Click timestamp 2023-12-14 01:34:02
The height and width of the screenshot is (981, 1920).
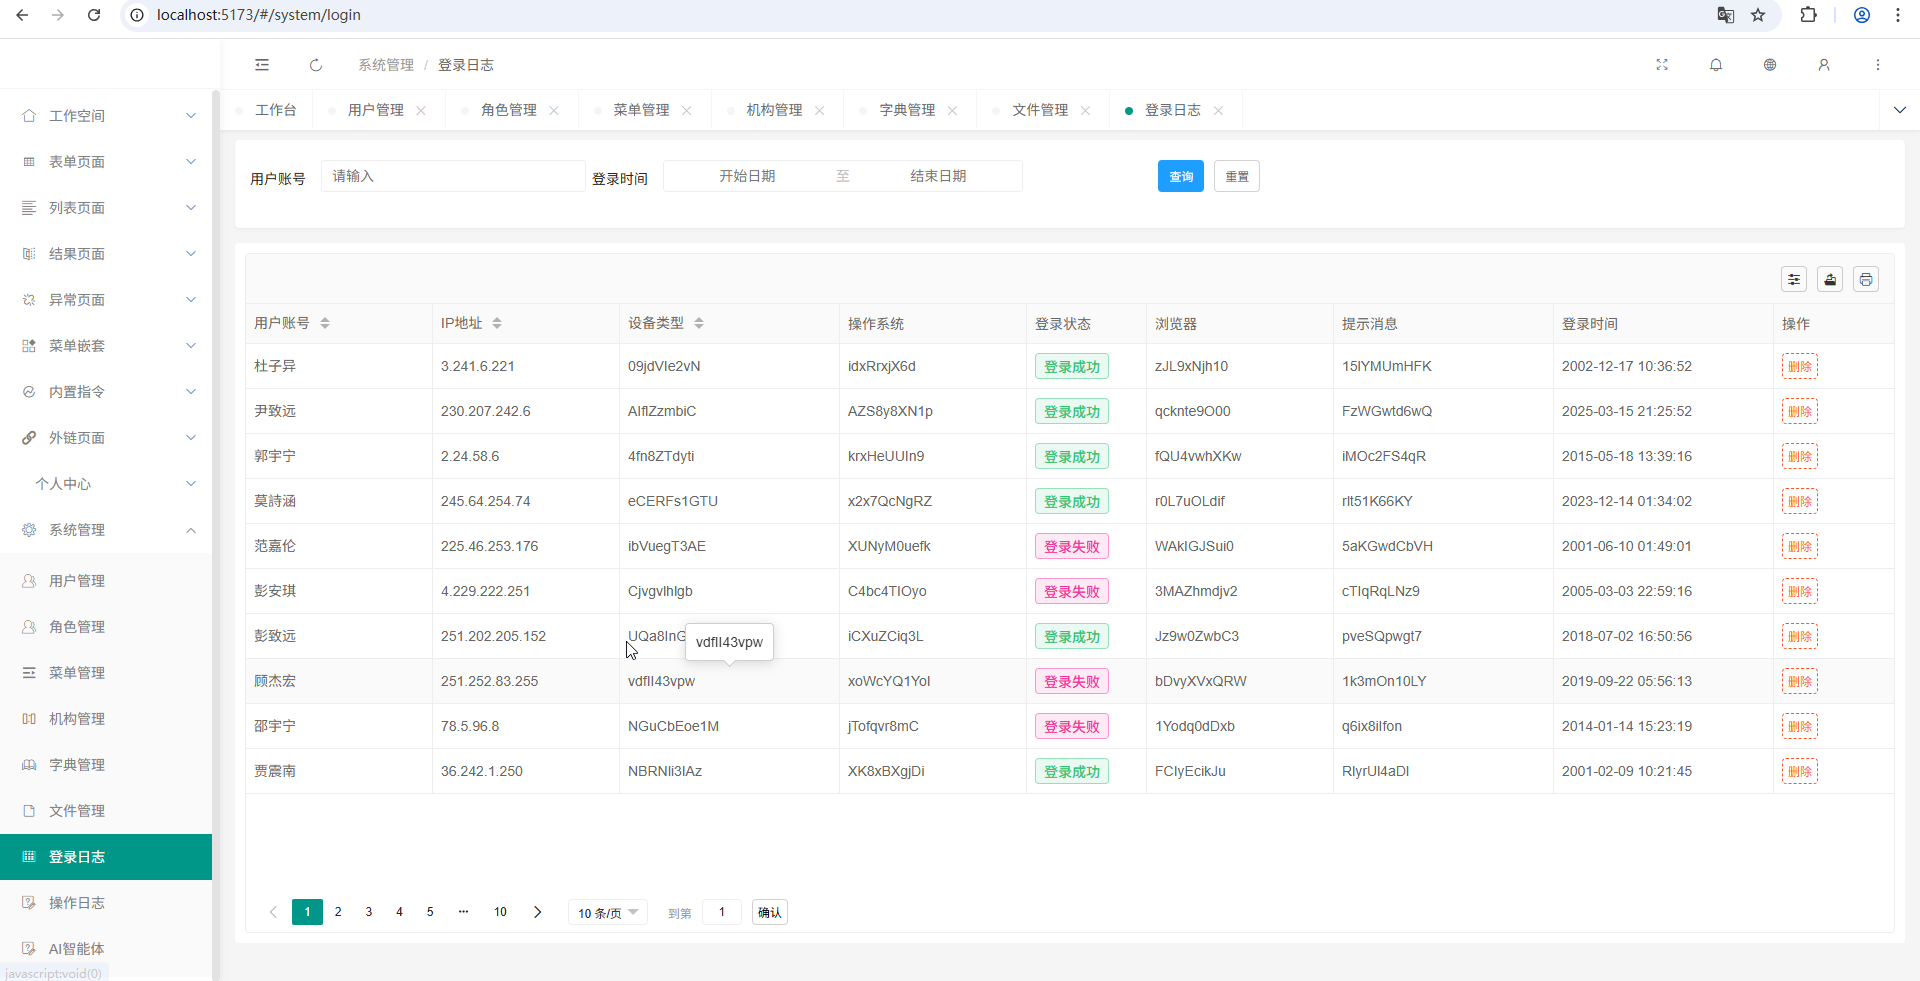[1627, 501]
